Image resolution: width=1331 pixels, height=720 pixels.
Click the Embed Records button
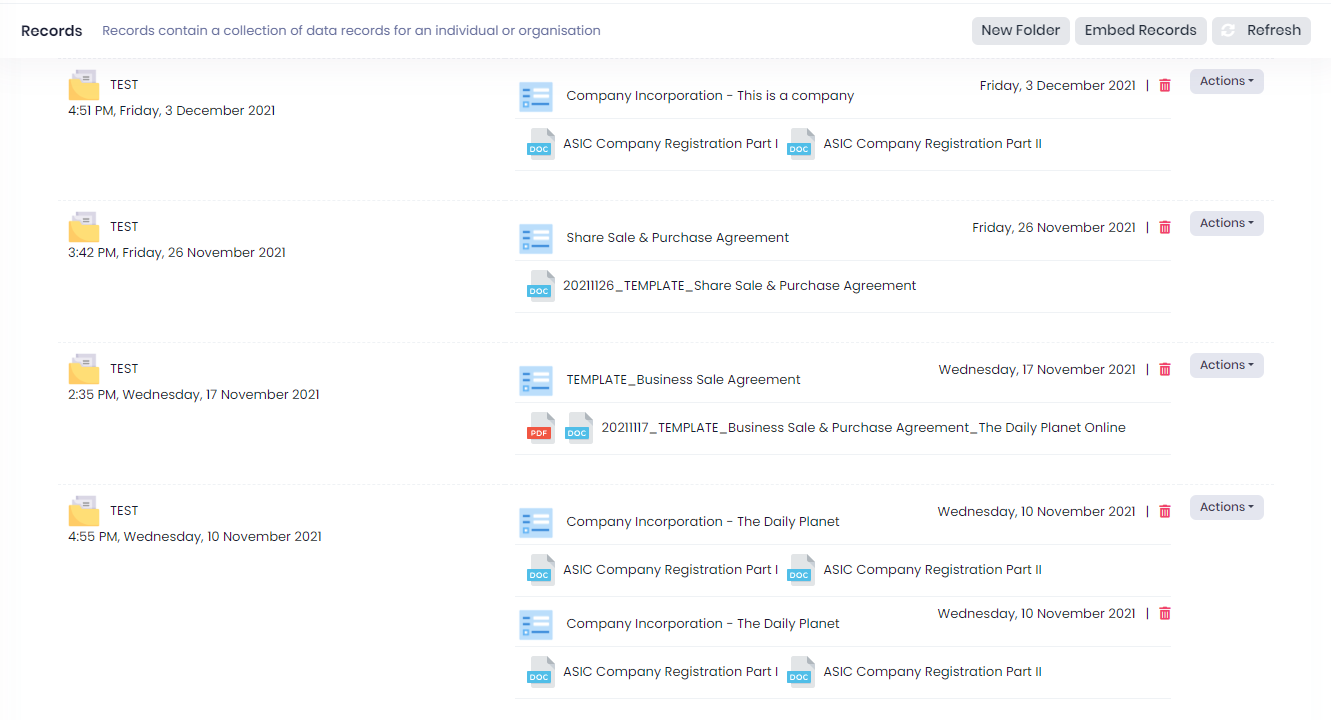pos(1140,31)
